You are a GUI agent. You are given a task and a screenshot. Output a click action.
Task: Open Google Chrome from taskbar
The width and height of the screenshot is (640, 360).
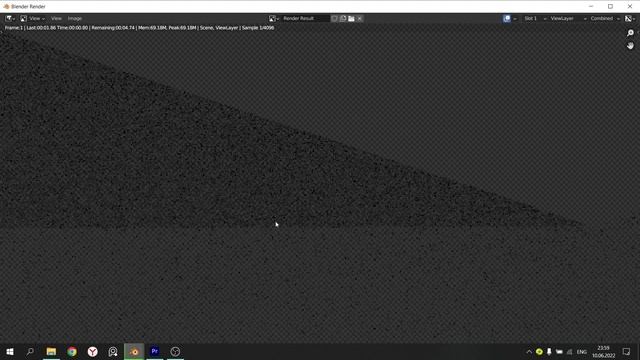pos(72,351)
